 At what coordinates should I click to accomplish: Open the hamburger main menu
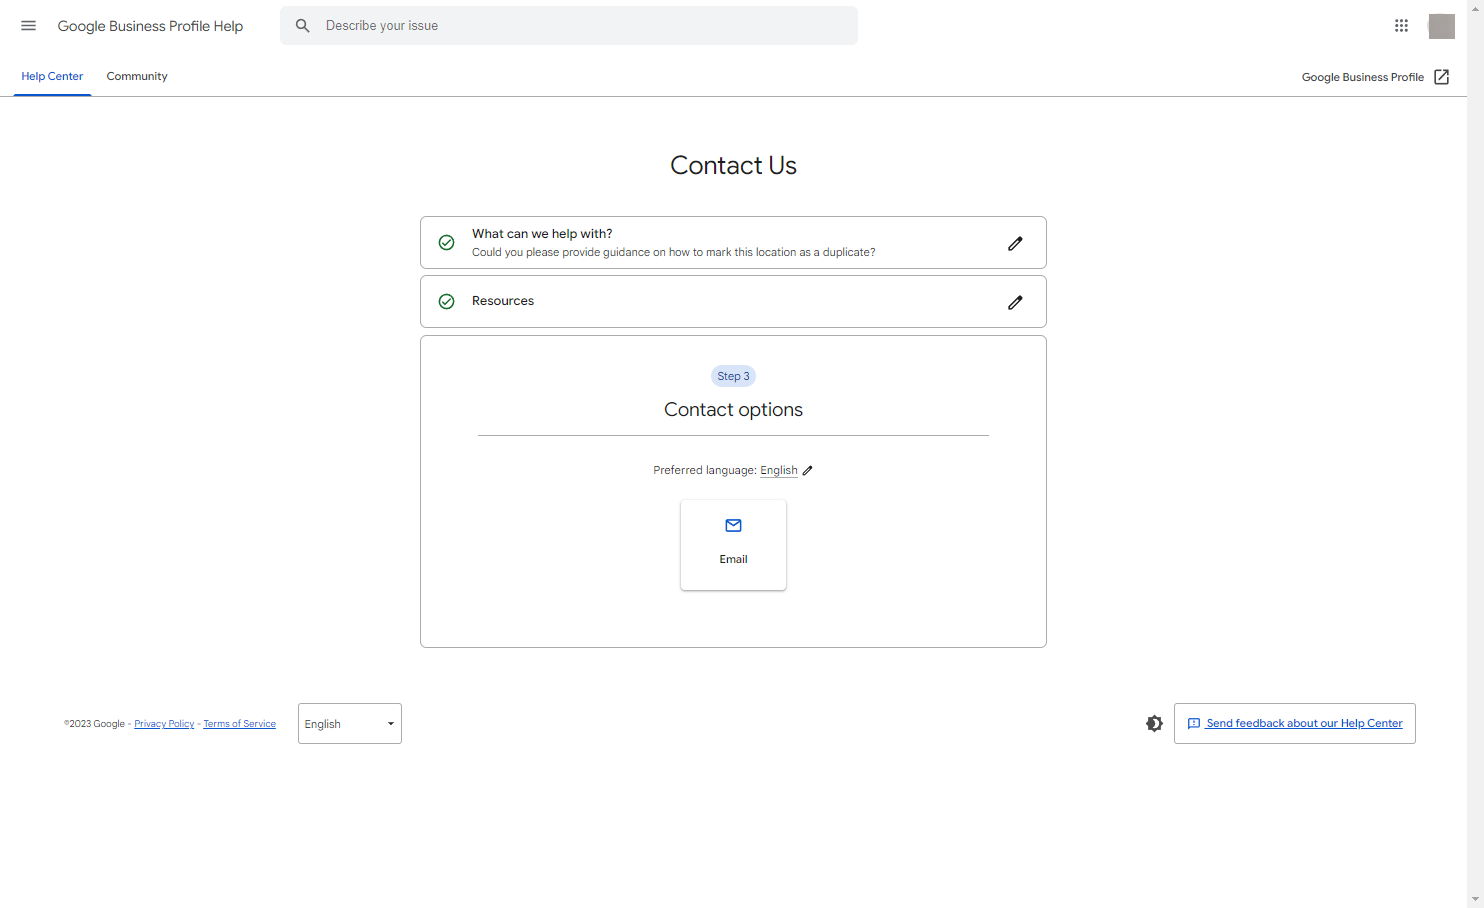click(28, 26)
